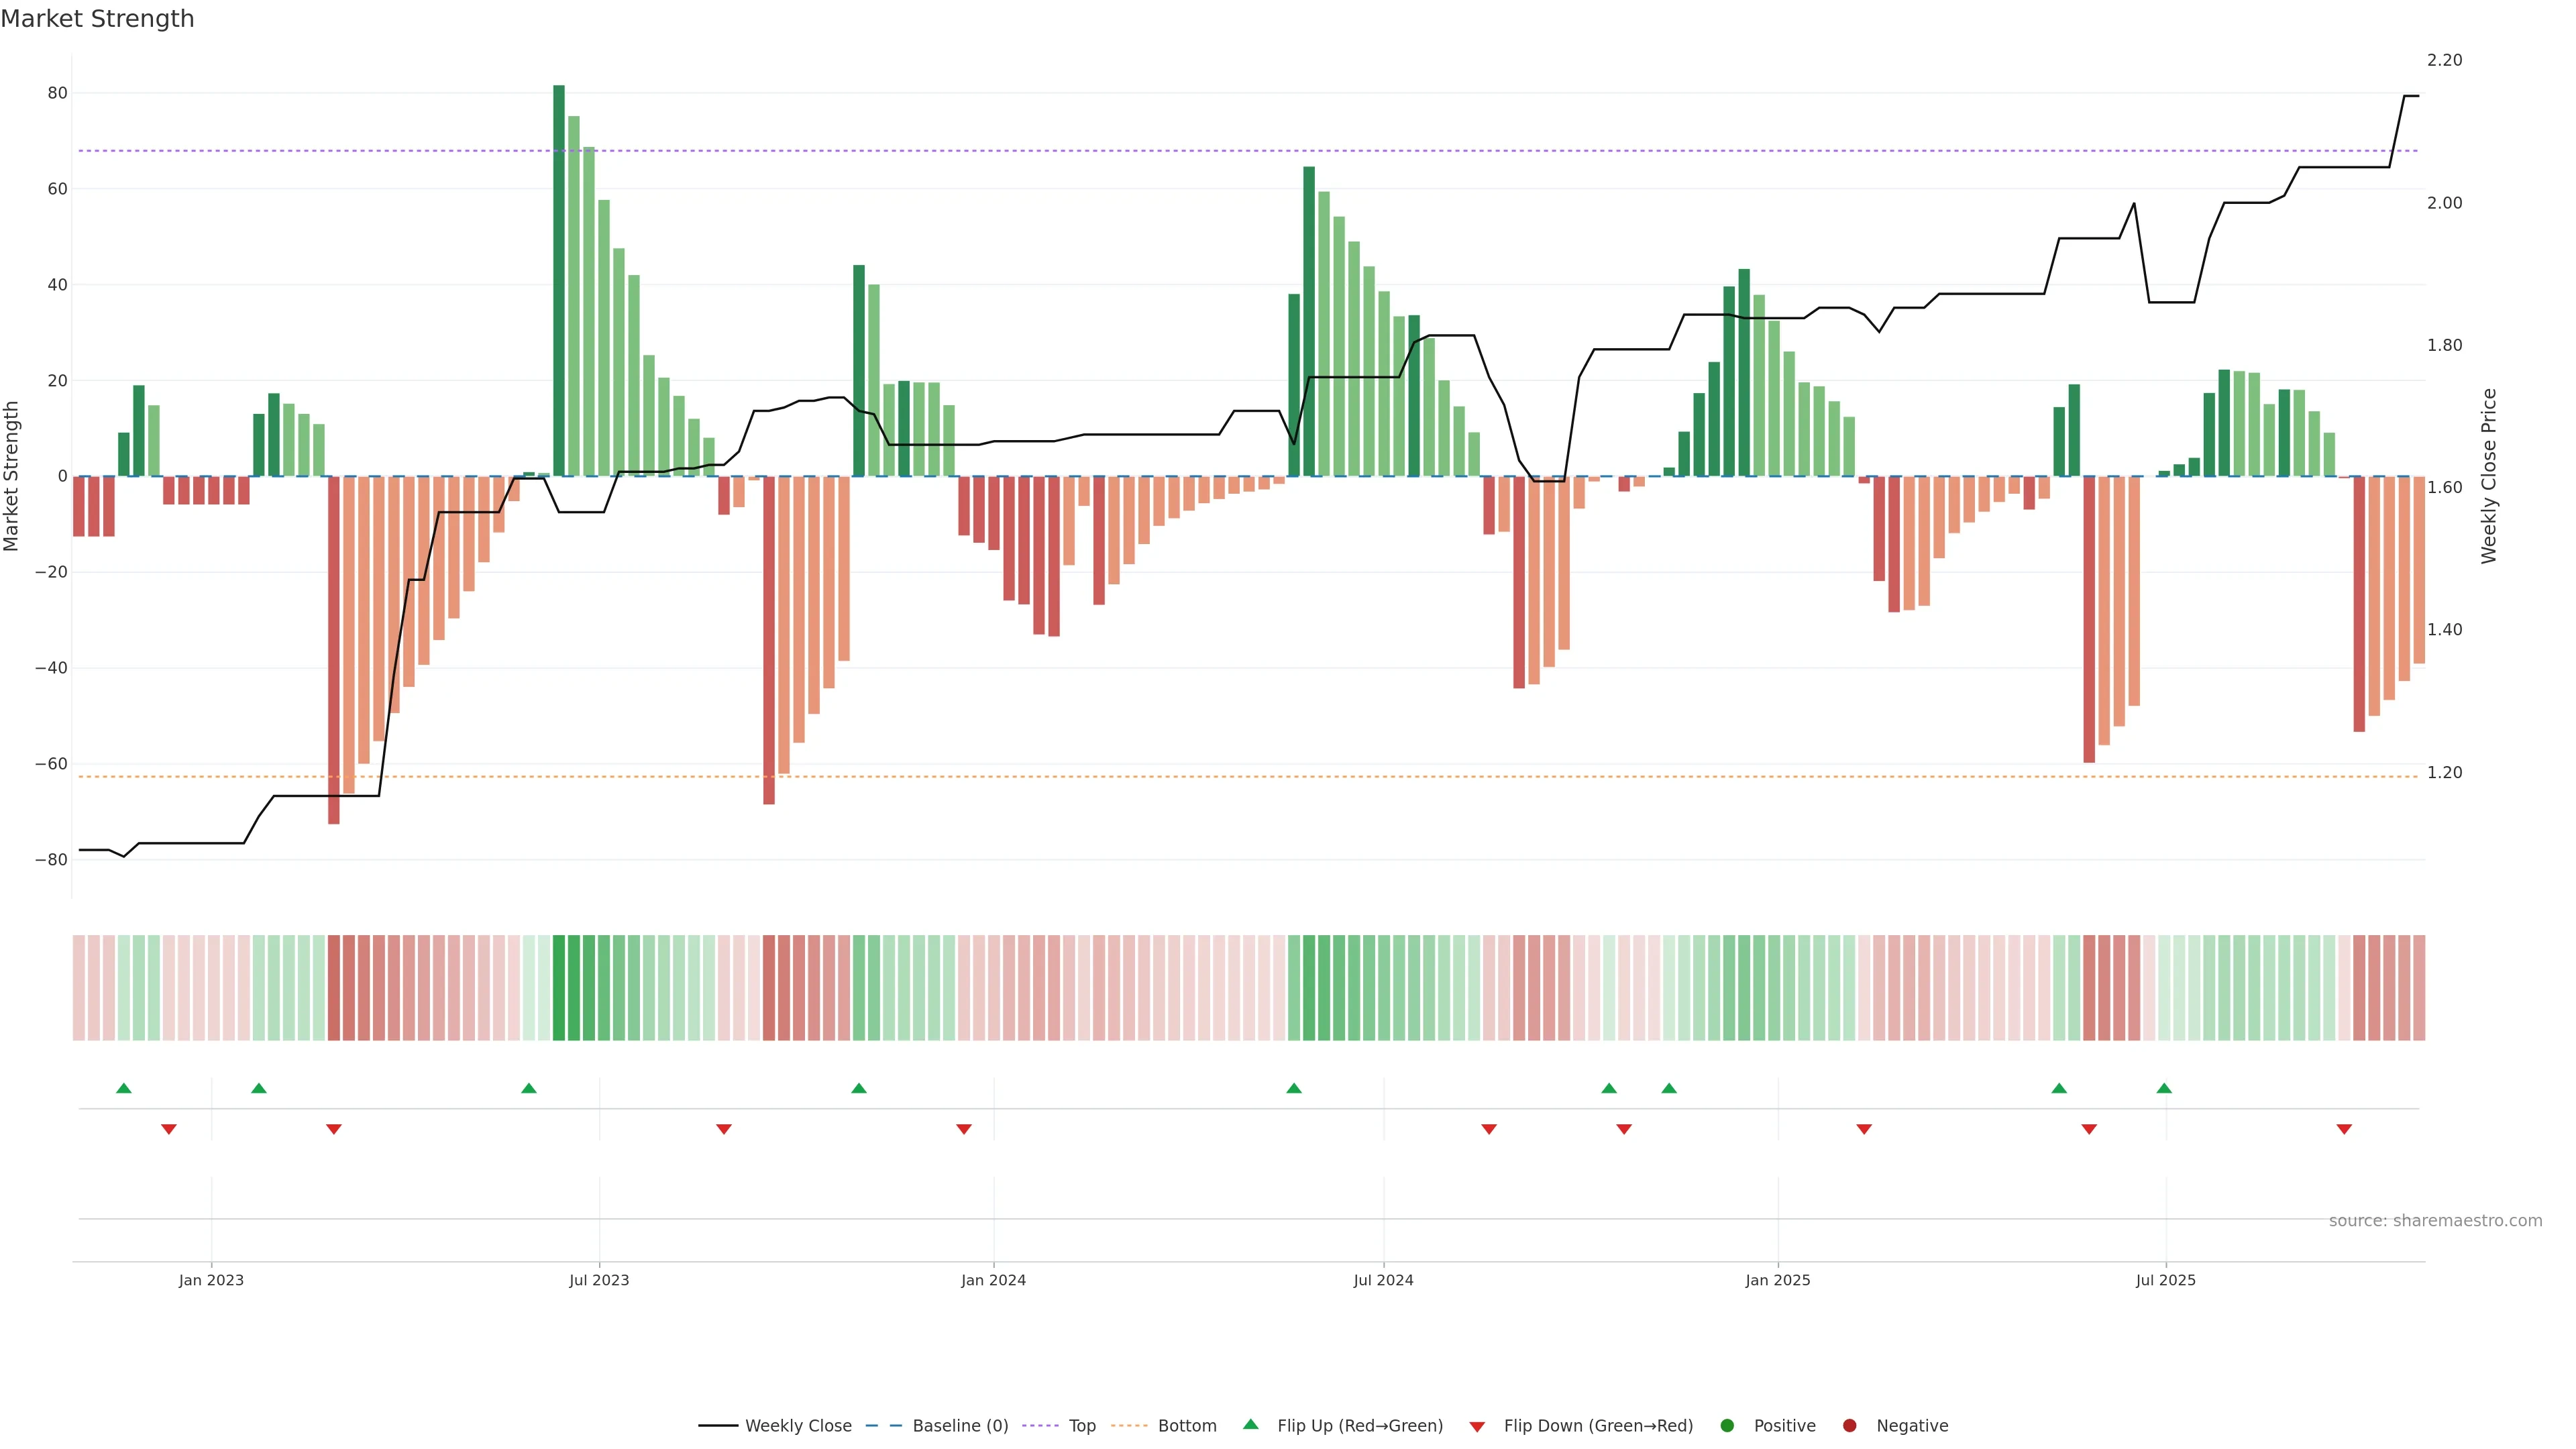The image size is (2576, 1449).
Task: Click the deepest red bar in early 2023
Action: pyautogui.click(x=334, y=650)
